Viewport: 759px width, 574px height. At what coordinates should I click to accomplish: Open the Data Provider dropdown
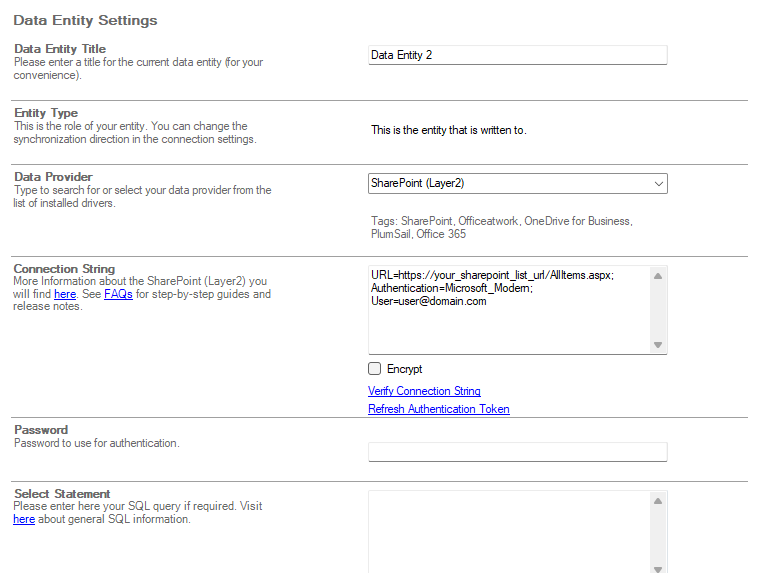(517, 183)
